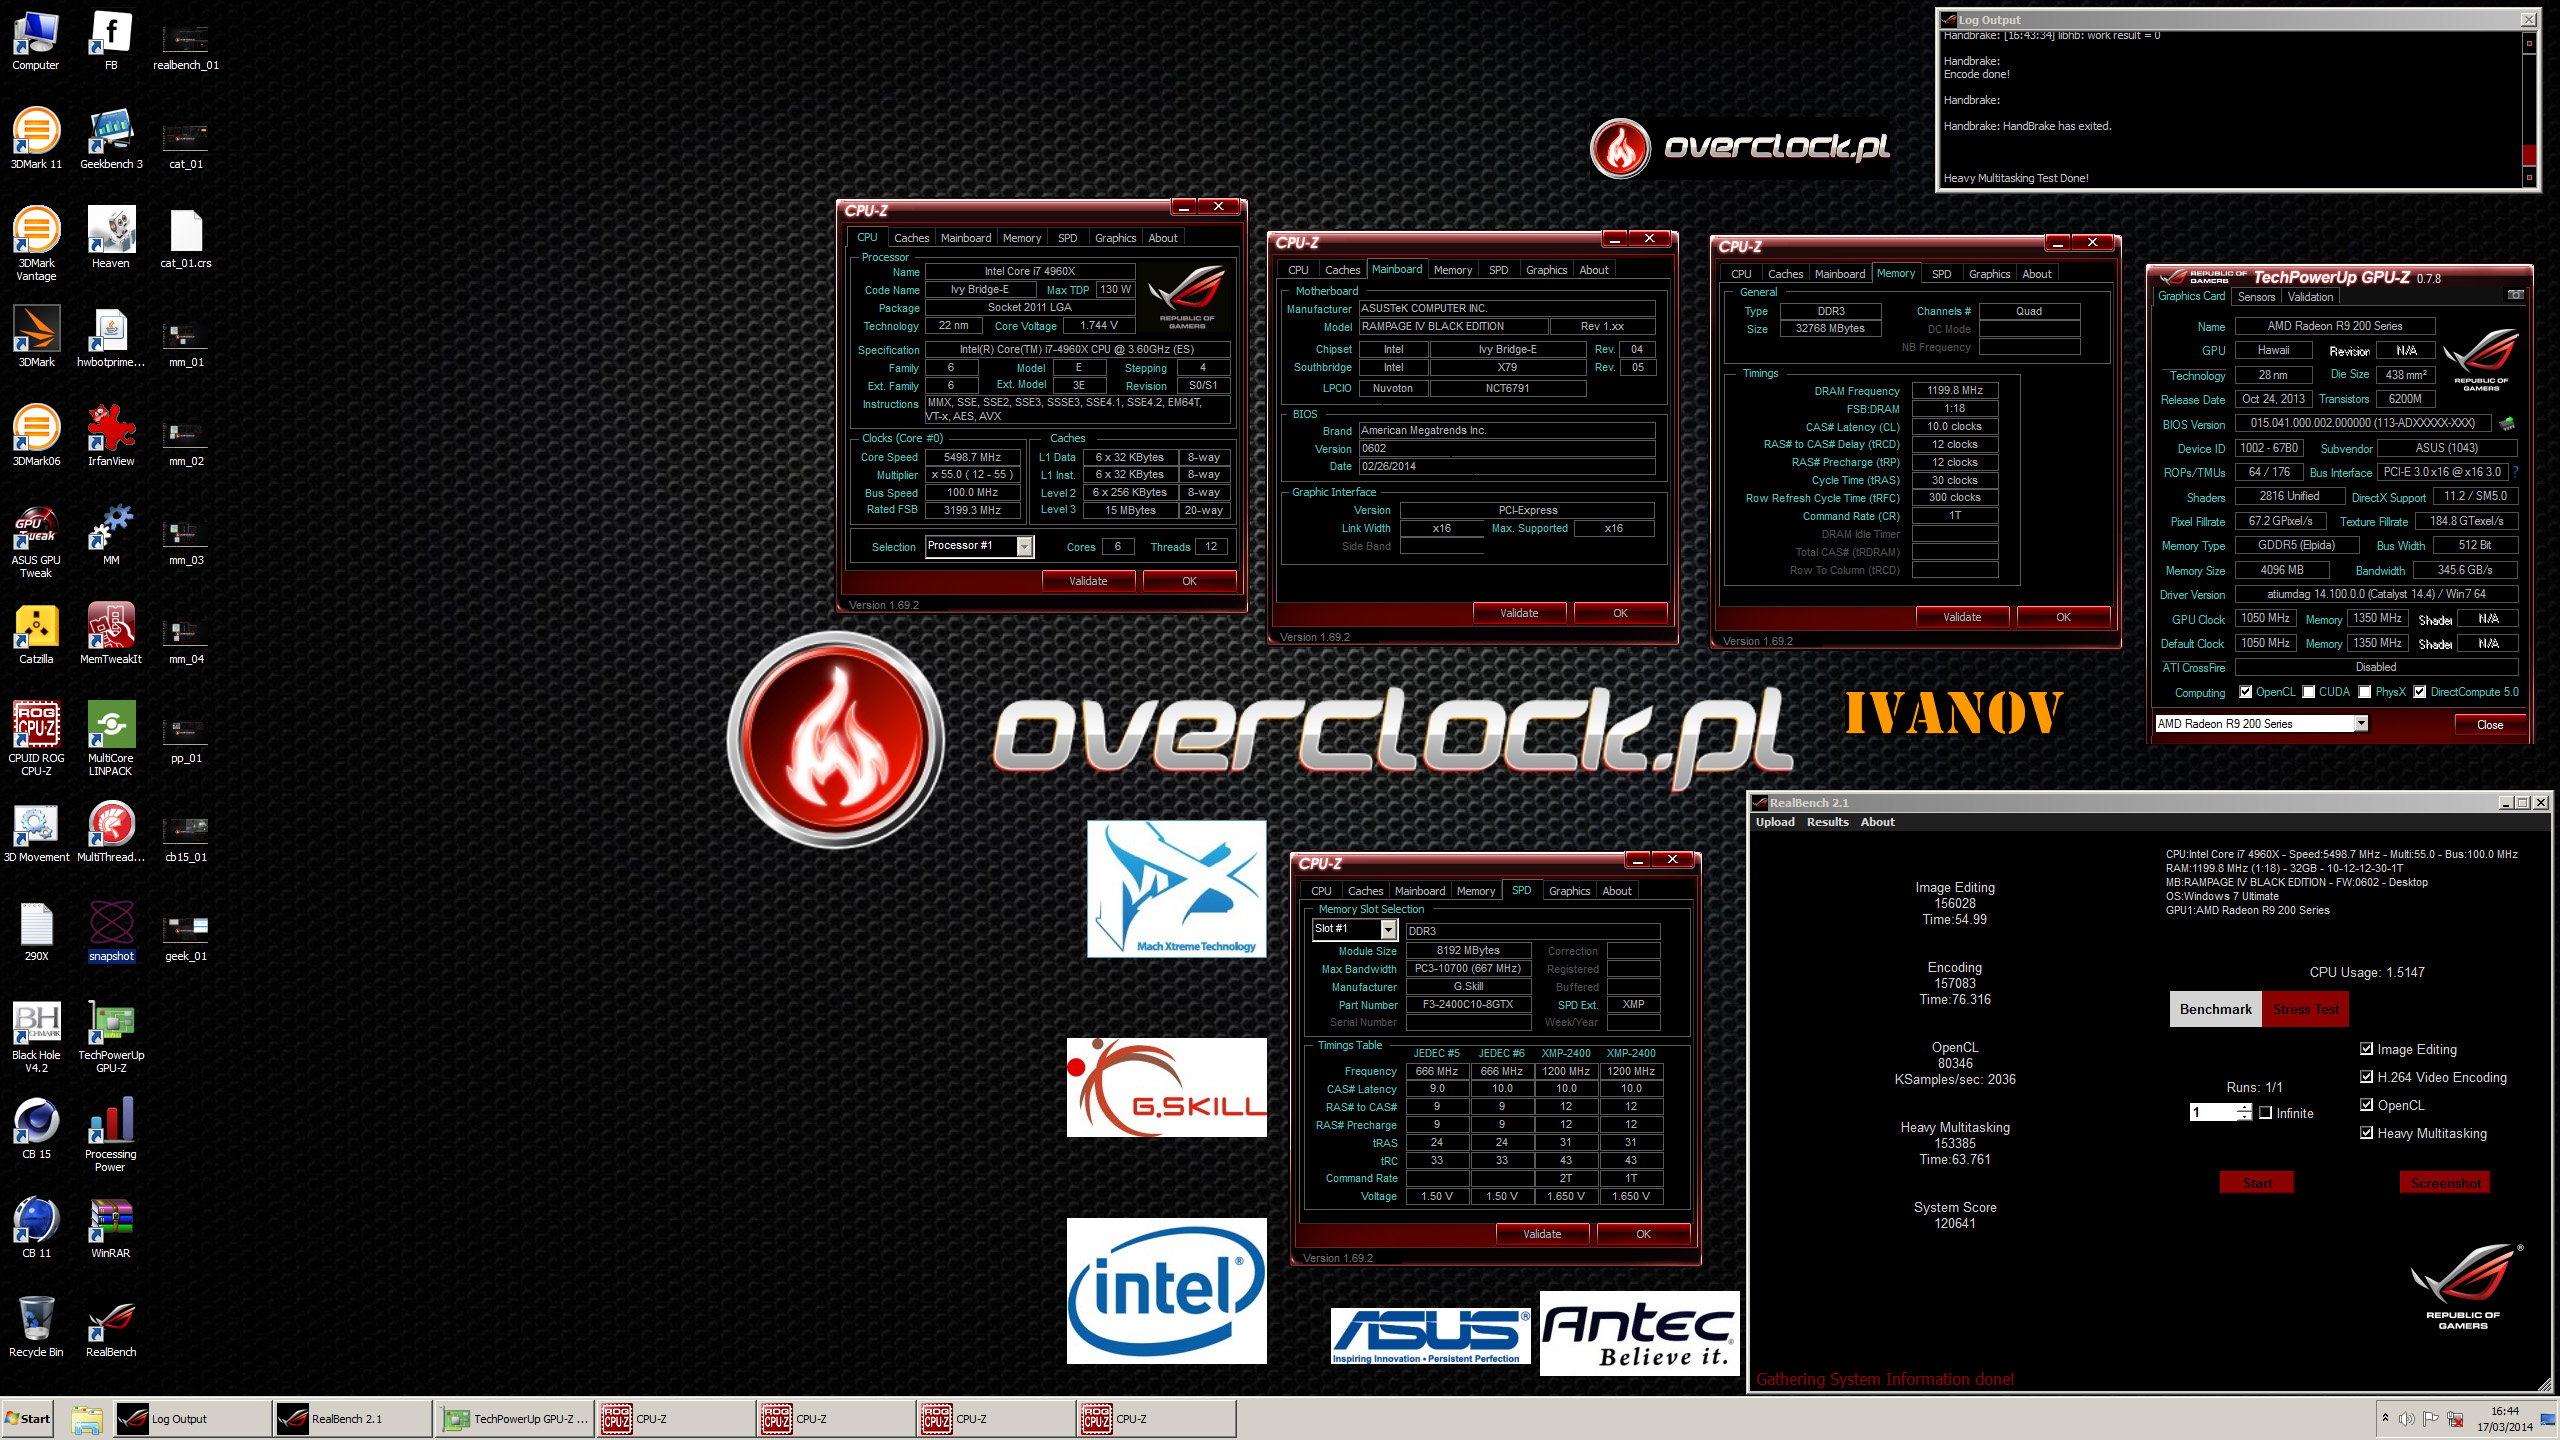Viewport: 2560px width, 1440px height.
Task: Open the WinRAR desktop icon
Action: pyautogui.click(x=111, y=1227)
